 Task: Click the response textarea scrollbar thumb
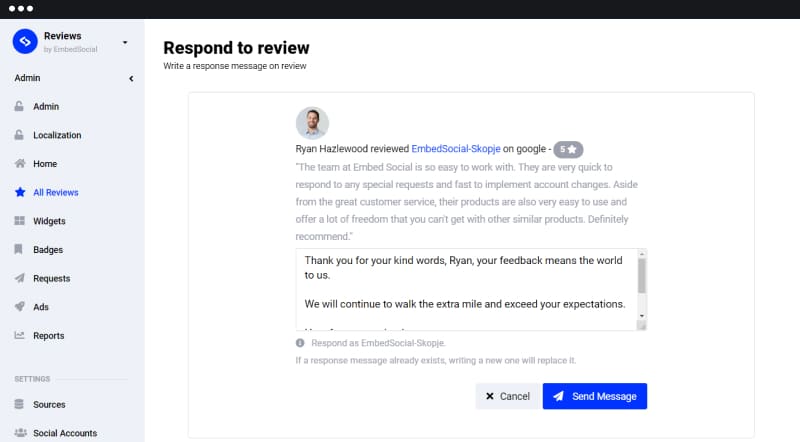point(642,276)
